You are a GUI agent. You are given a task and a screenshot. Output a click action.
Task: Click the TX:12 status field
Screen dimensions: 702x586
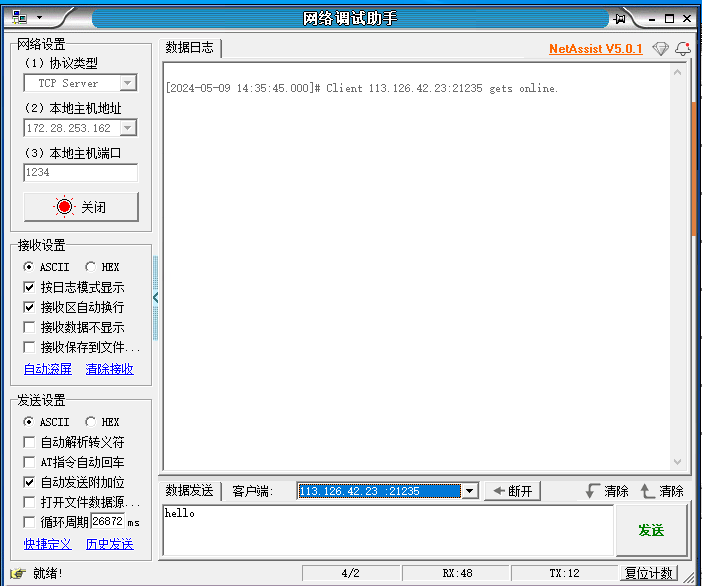click(565, 573)
